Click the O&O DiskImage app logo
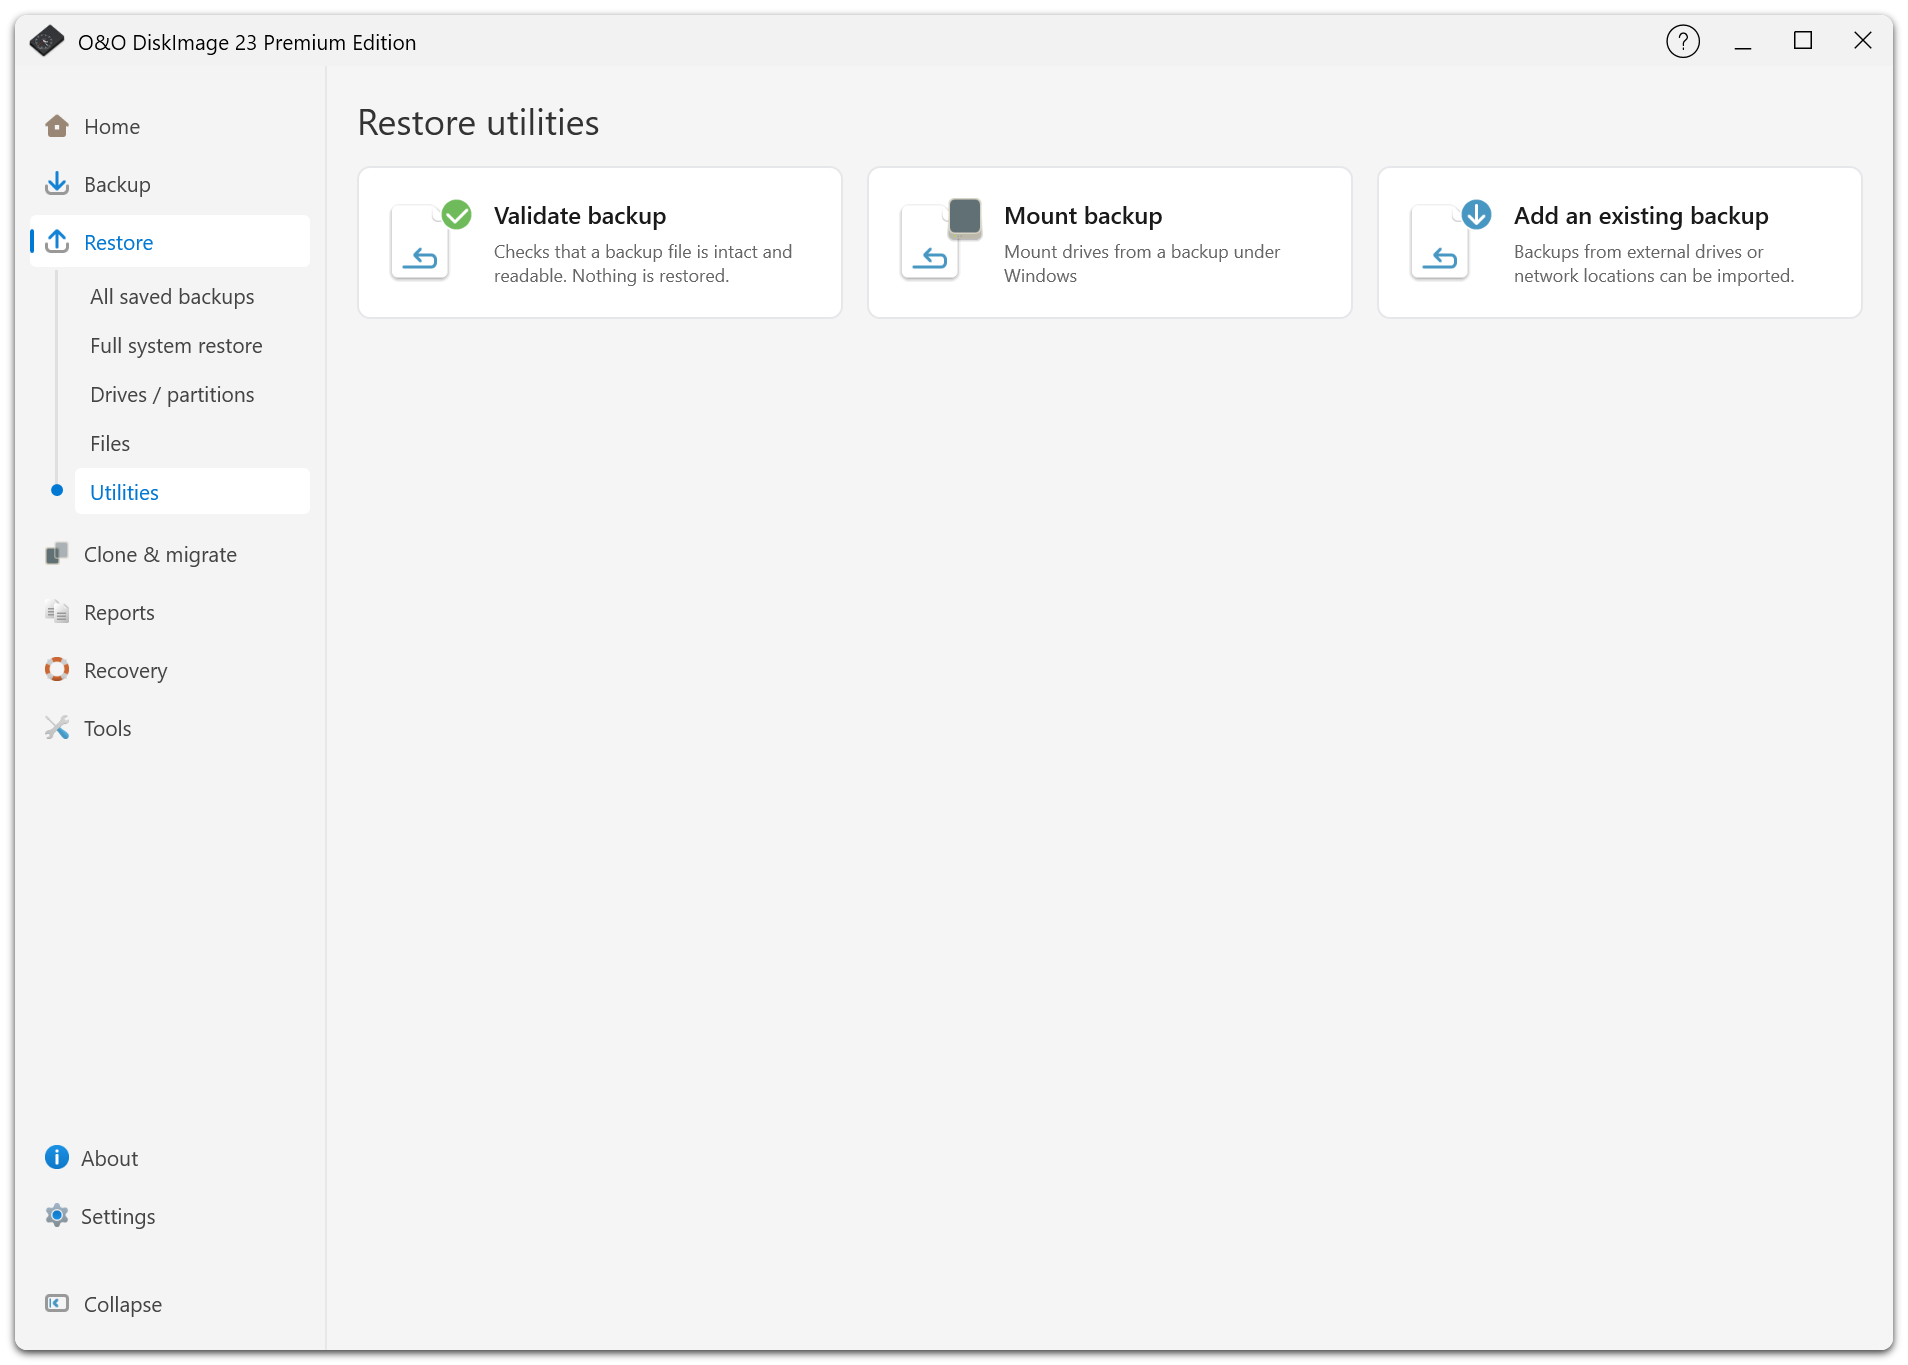The width and height of the screenshot is (1908, 1365). (47, 41)
